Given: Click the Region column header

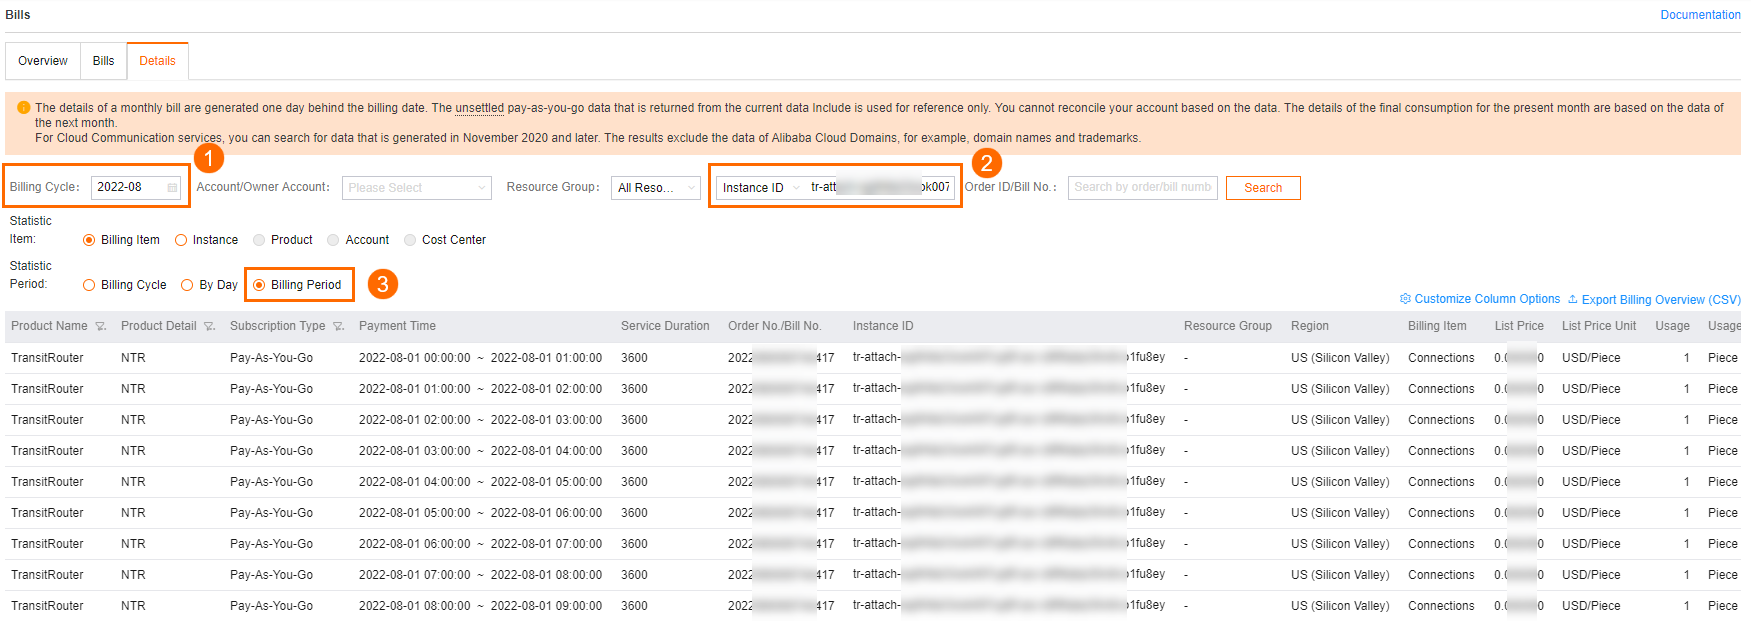Looking at the screenshot, I should (x=1310, y=326).
